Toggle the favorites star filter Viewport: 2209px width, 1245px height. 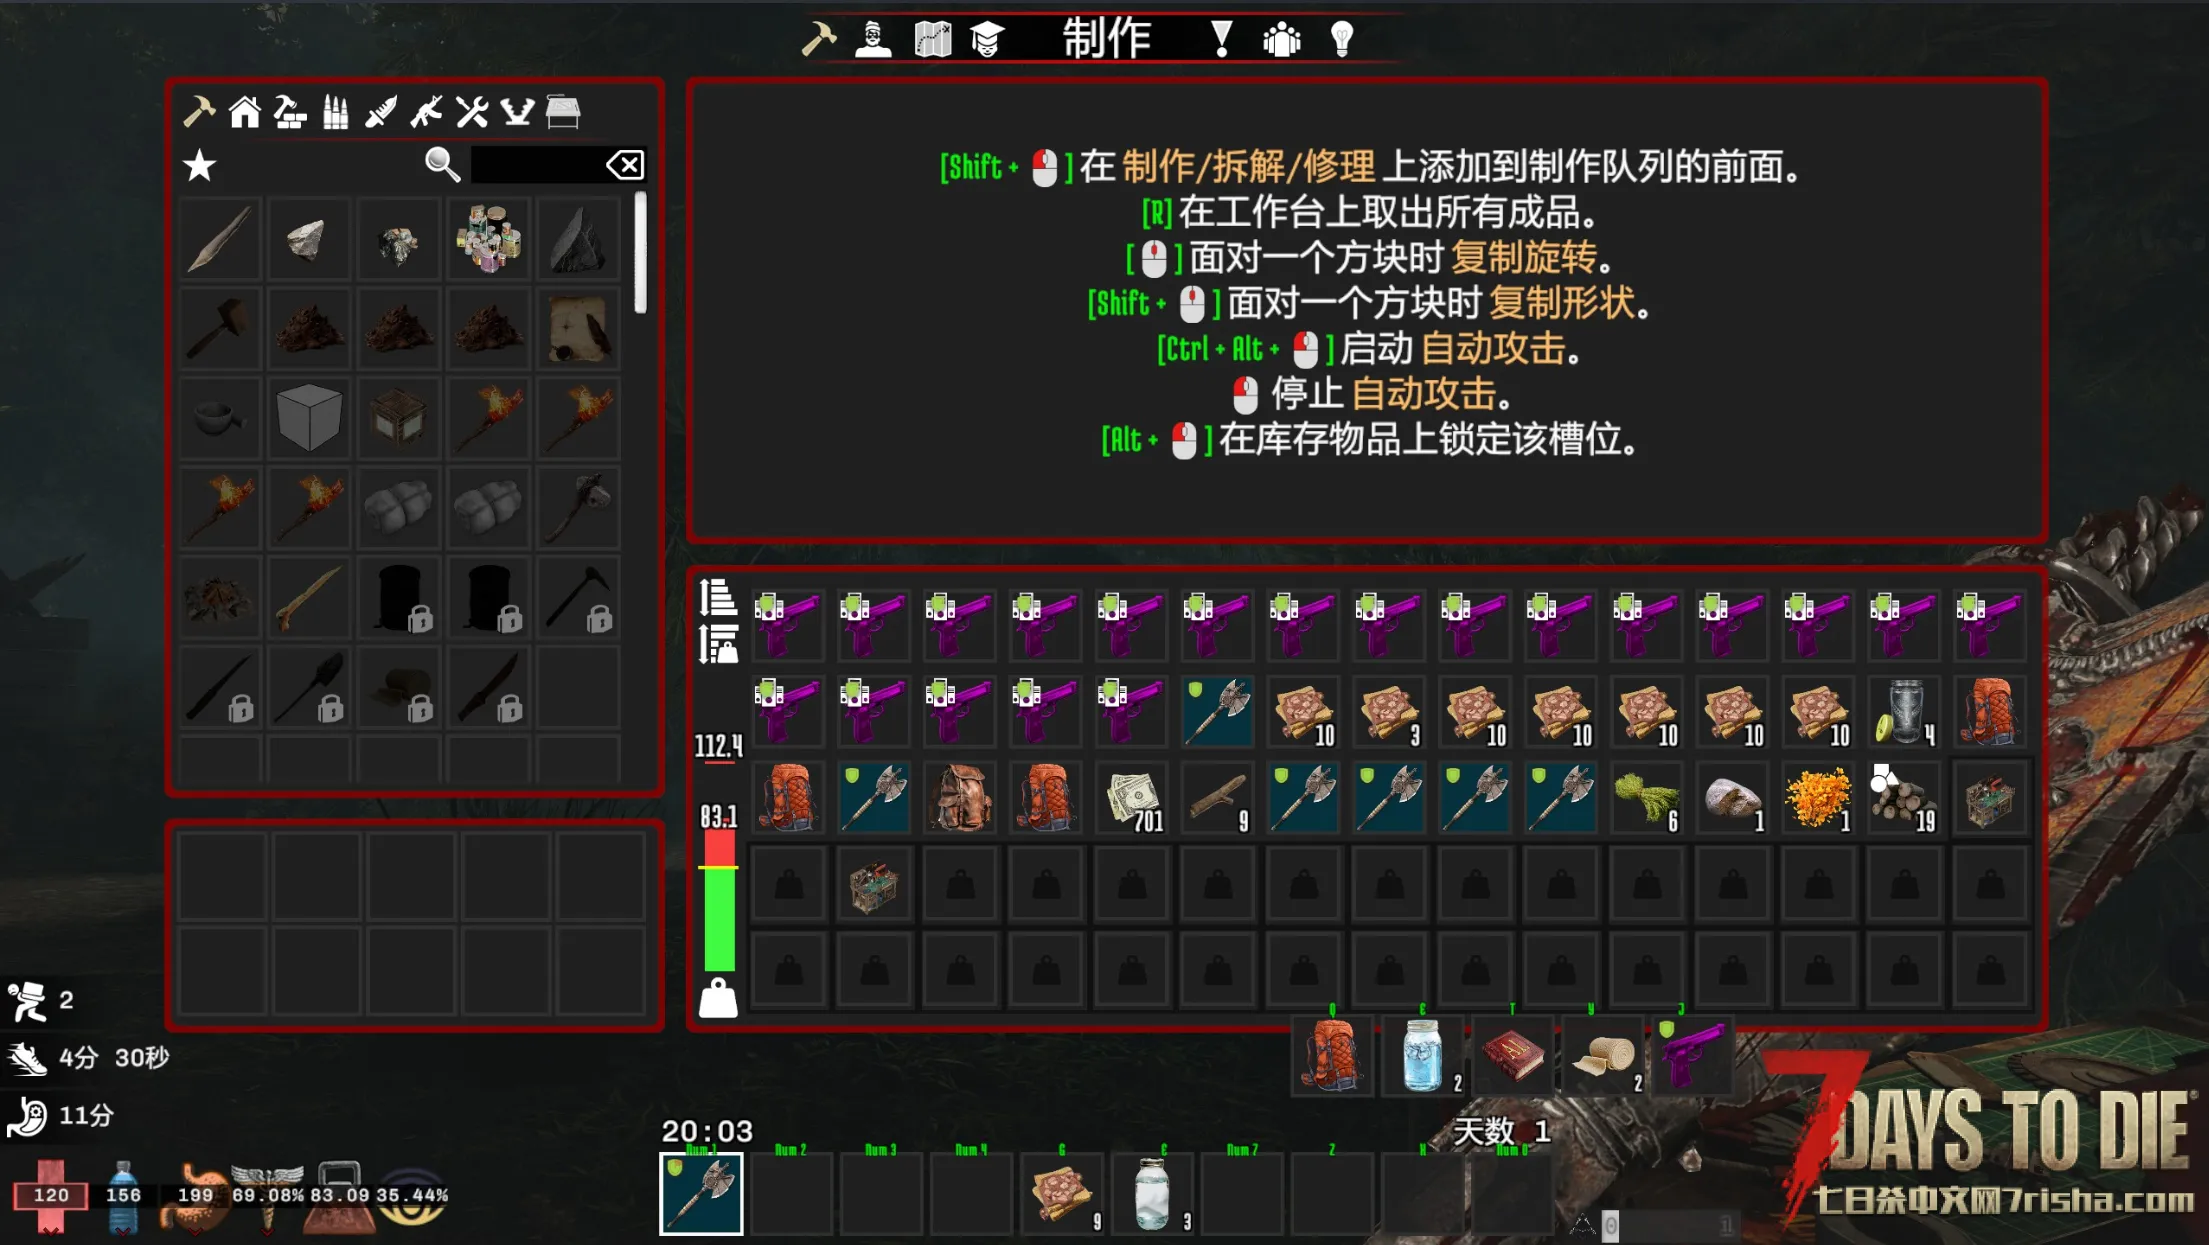(200, 165)
